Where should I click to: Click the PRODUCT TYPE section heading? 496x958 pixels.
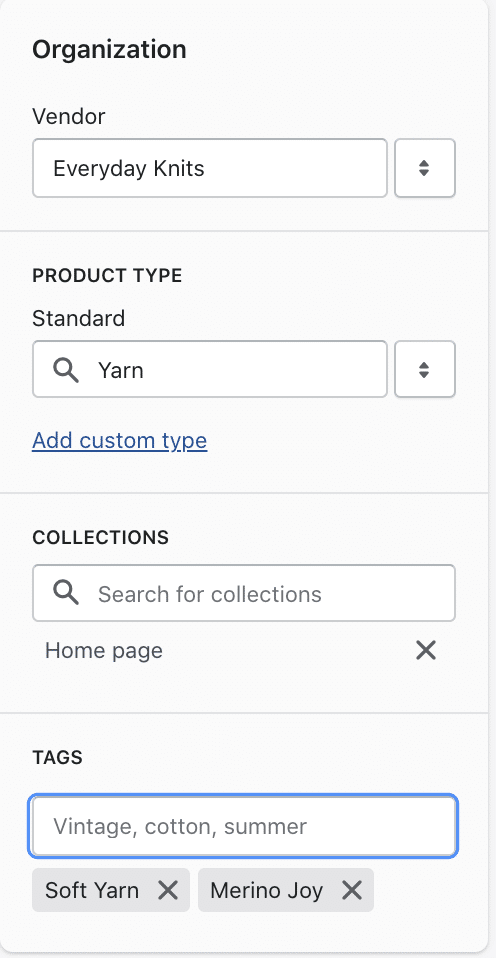point(107,276)
